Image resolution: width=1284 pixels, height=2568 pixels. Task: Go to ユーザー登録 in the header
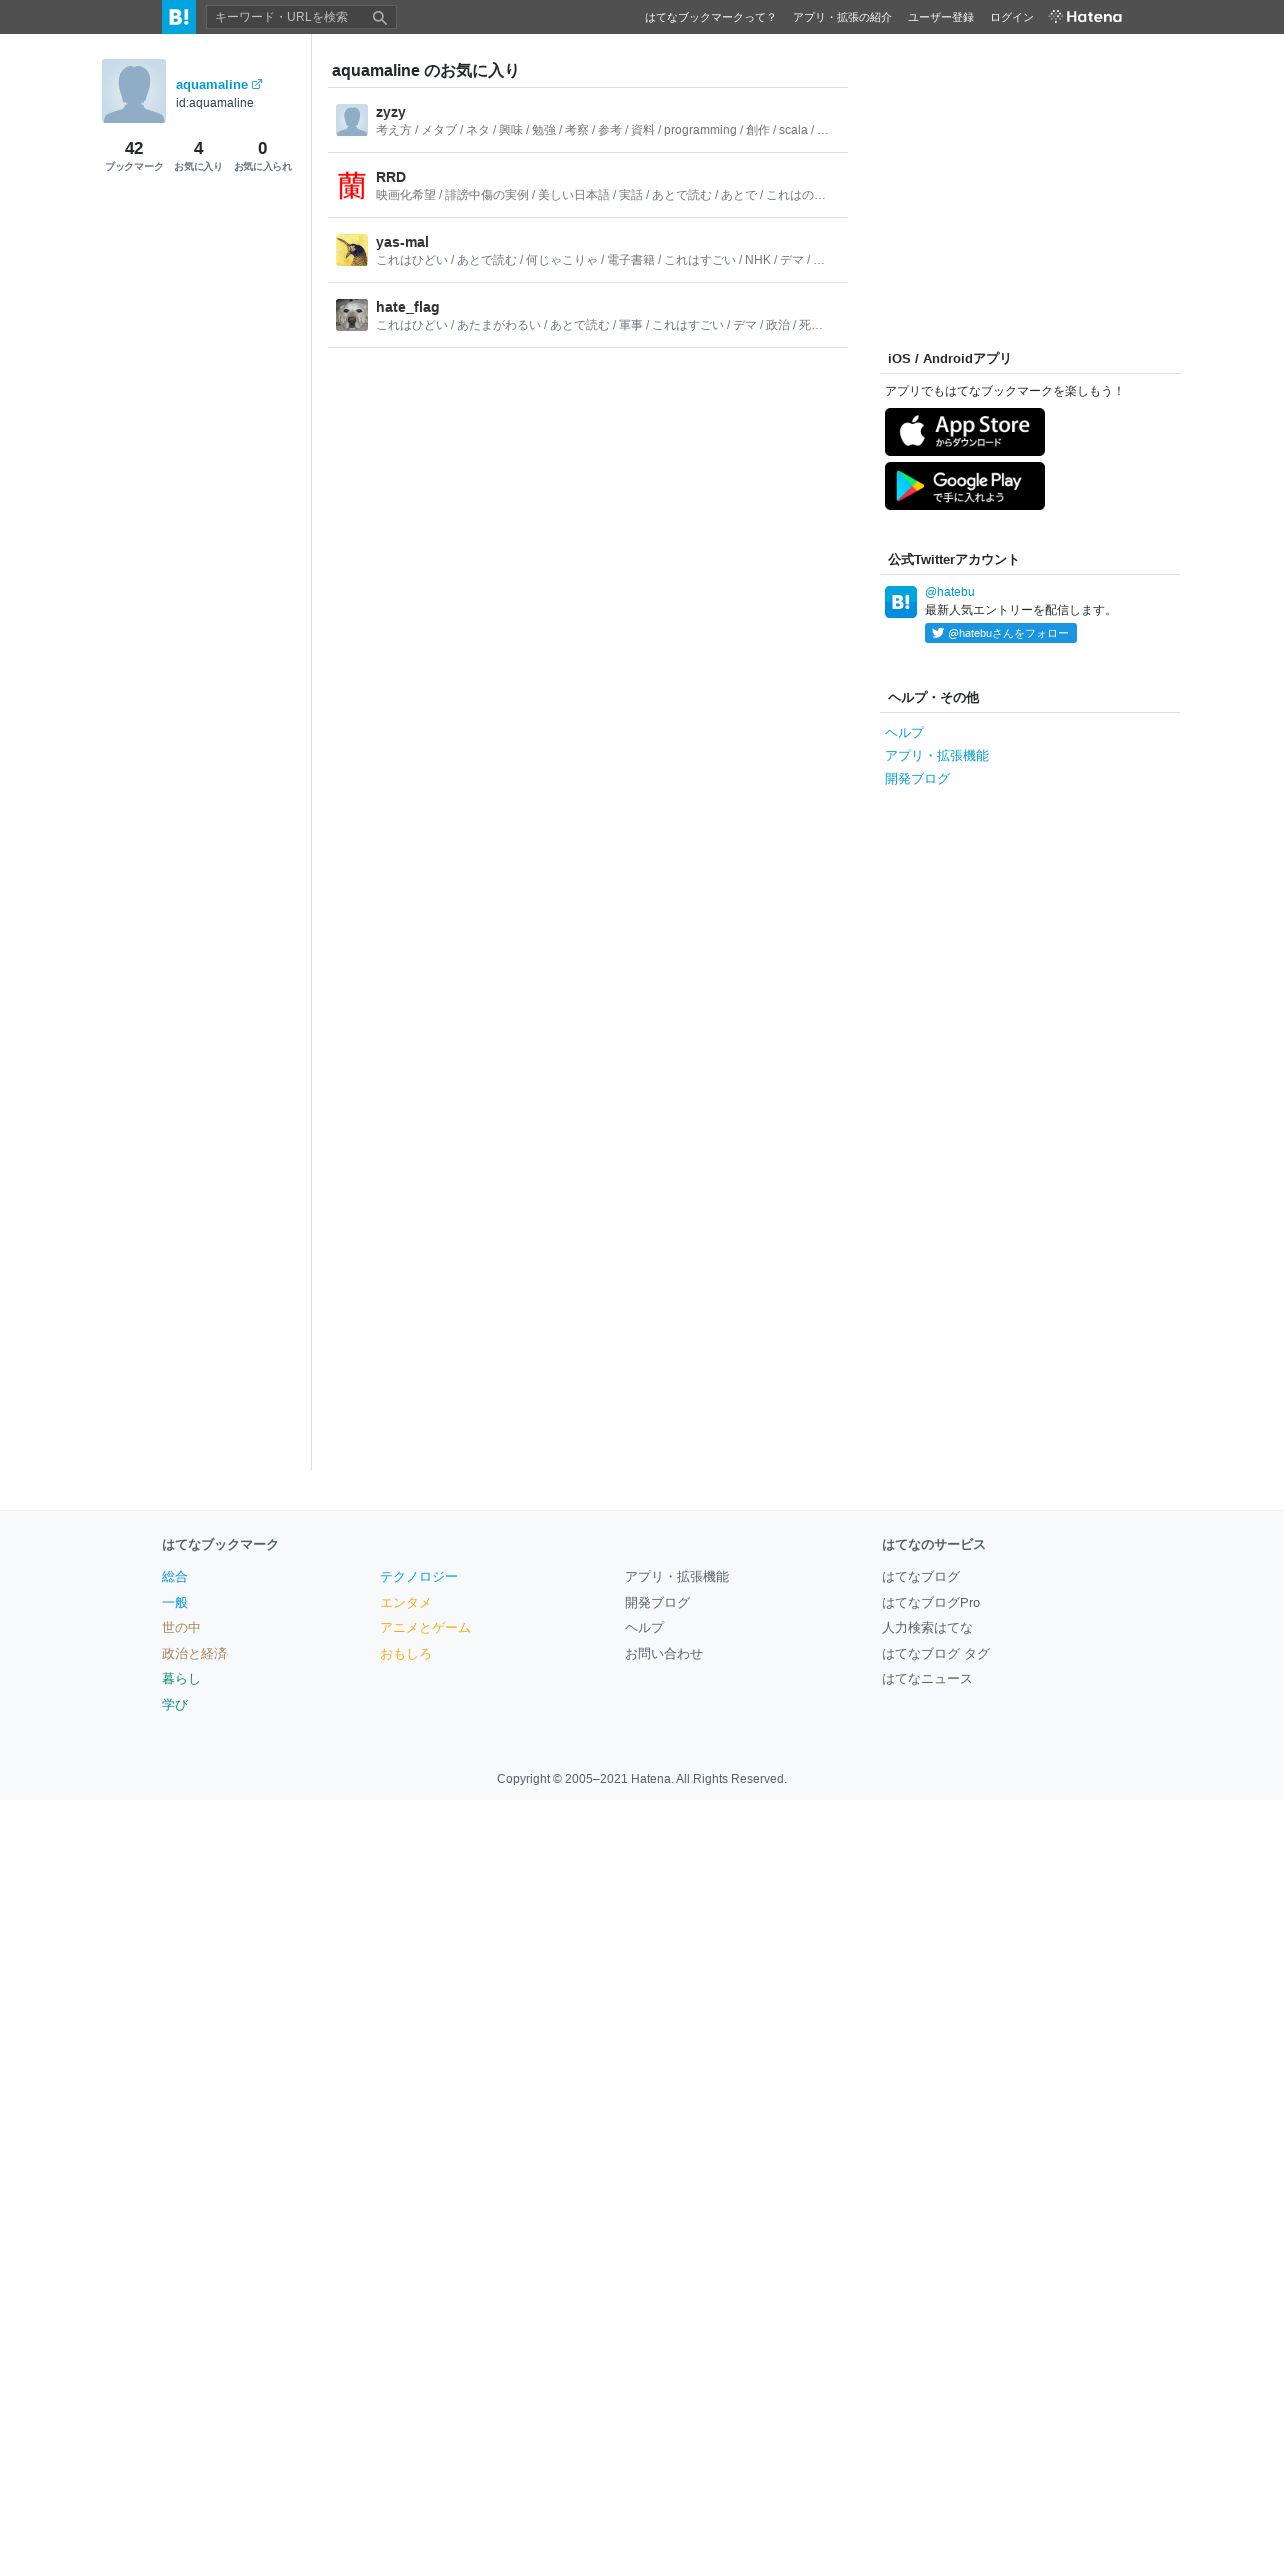click(x=941, y=17)
